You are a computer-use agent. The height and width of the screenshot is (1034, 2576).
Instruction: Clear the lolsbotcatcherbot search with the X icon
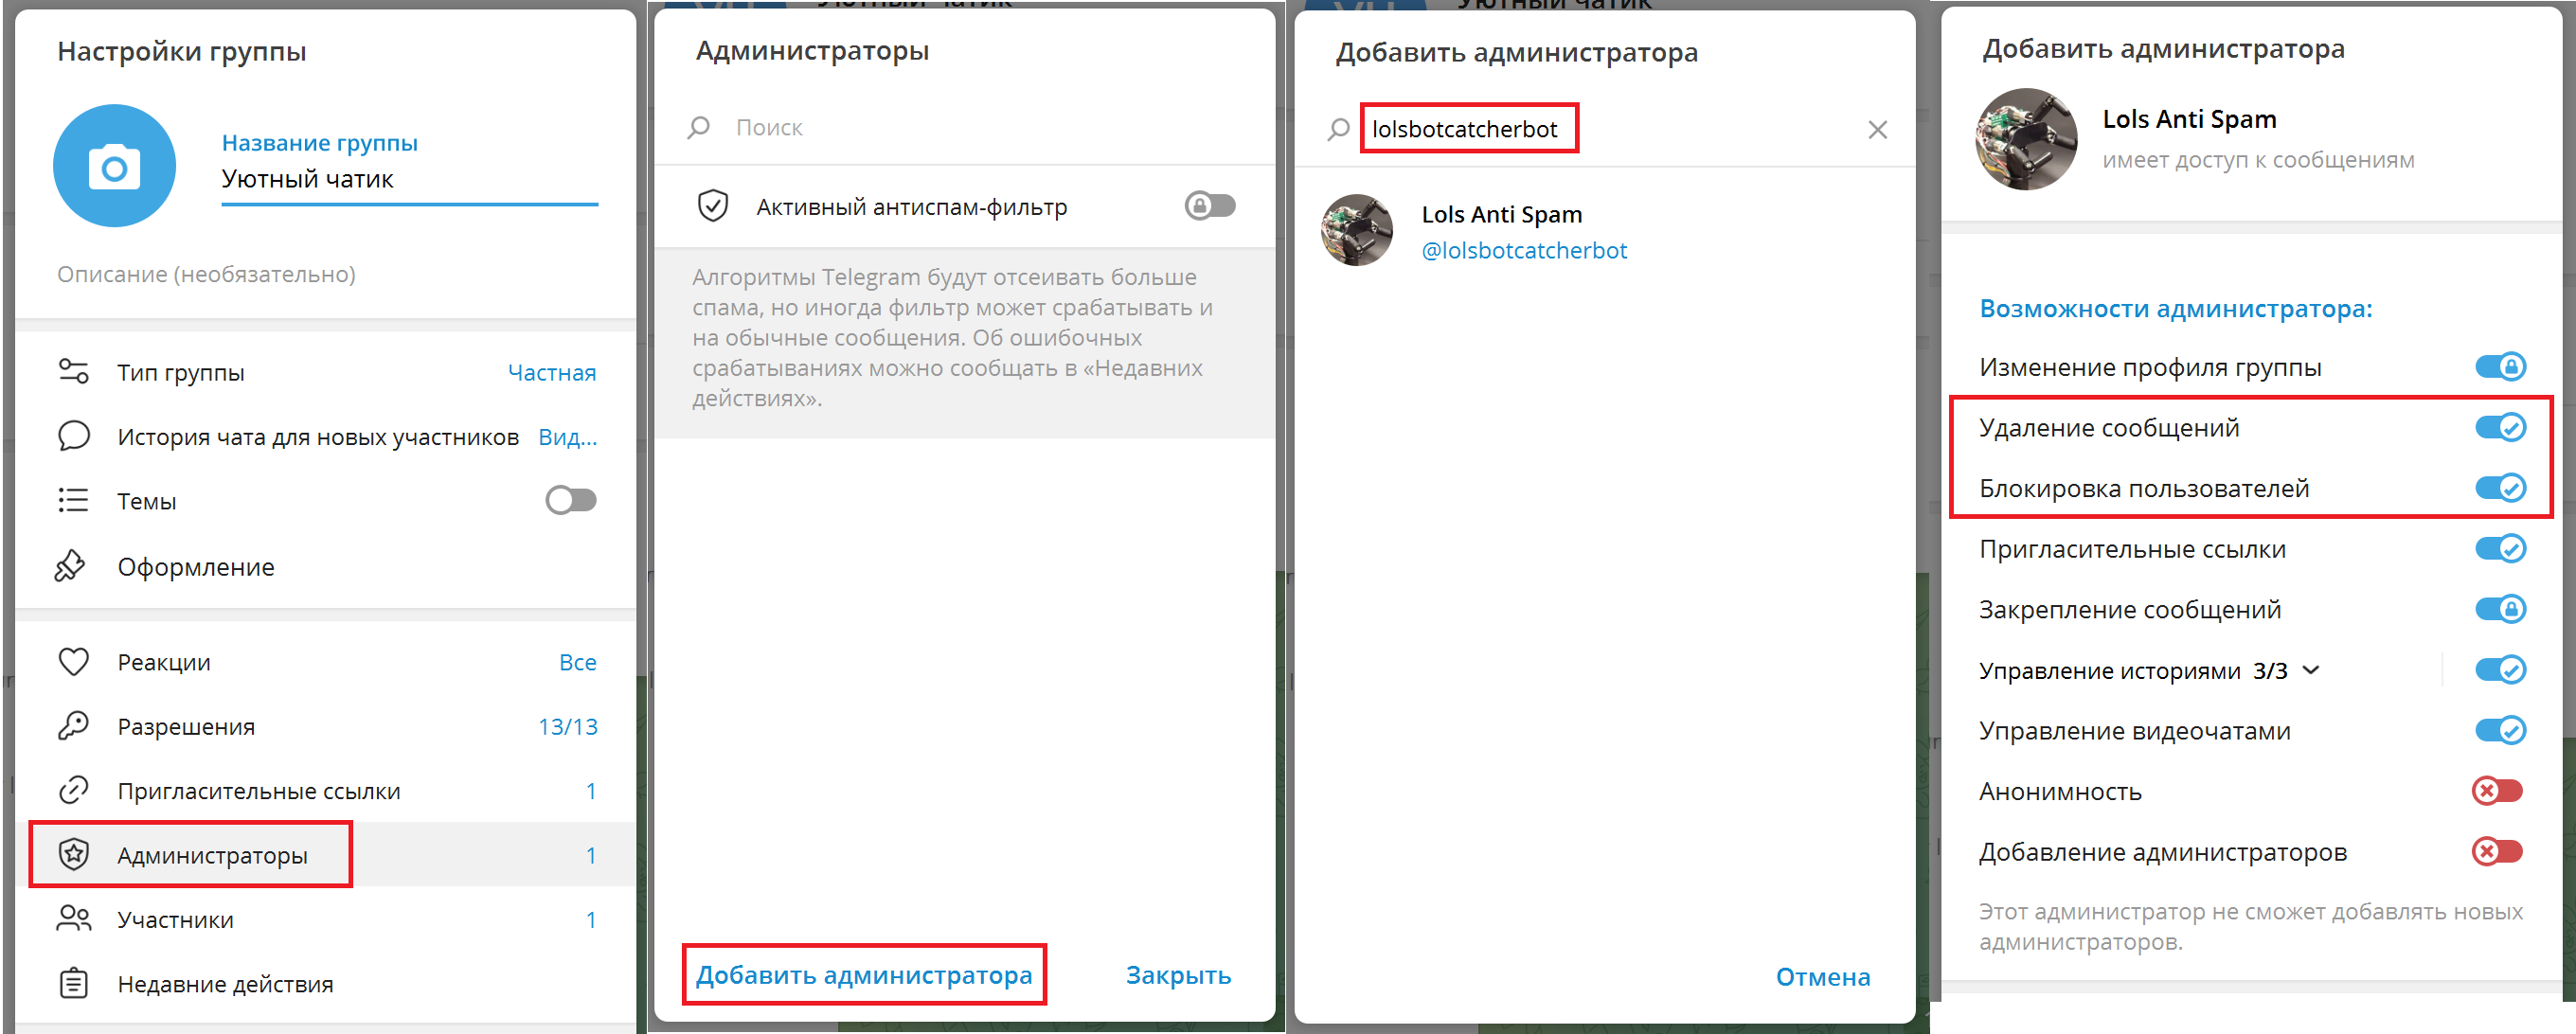(1877, 130)
